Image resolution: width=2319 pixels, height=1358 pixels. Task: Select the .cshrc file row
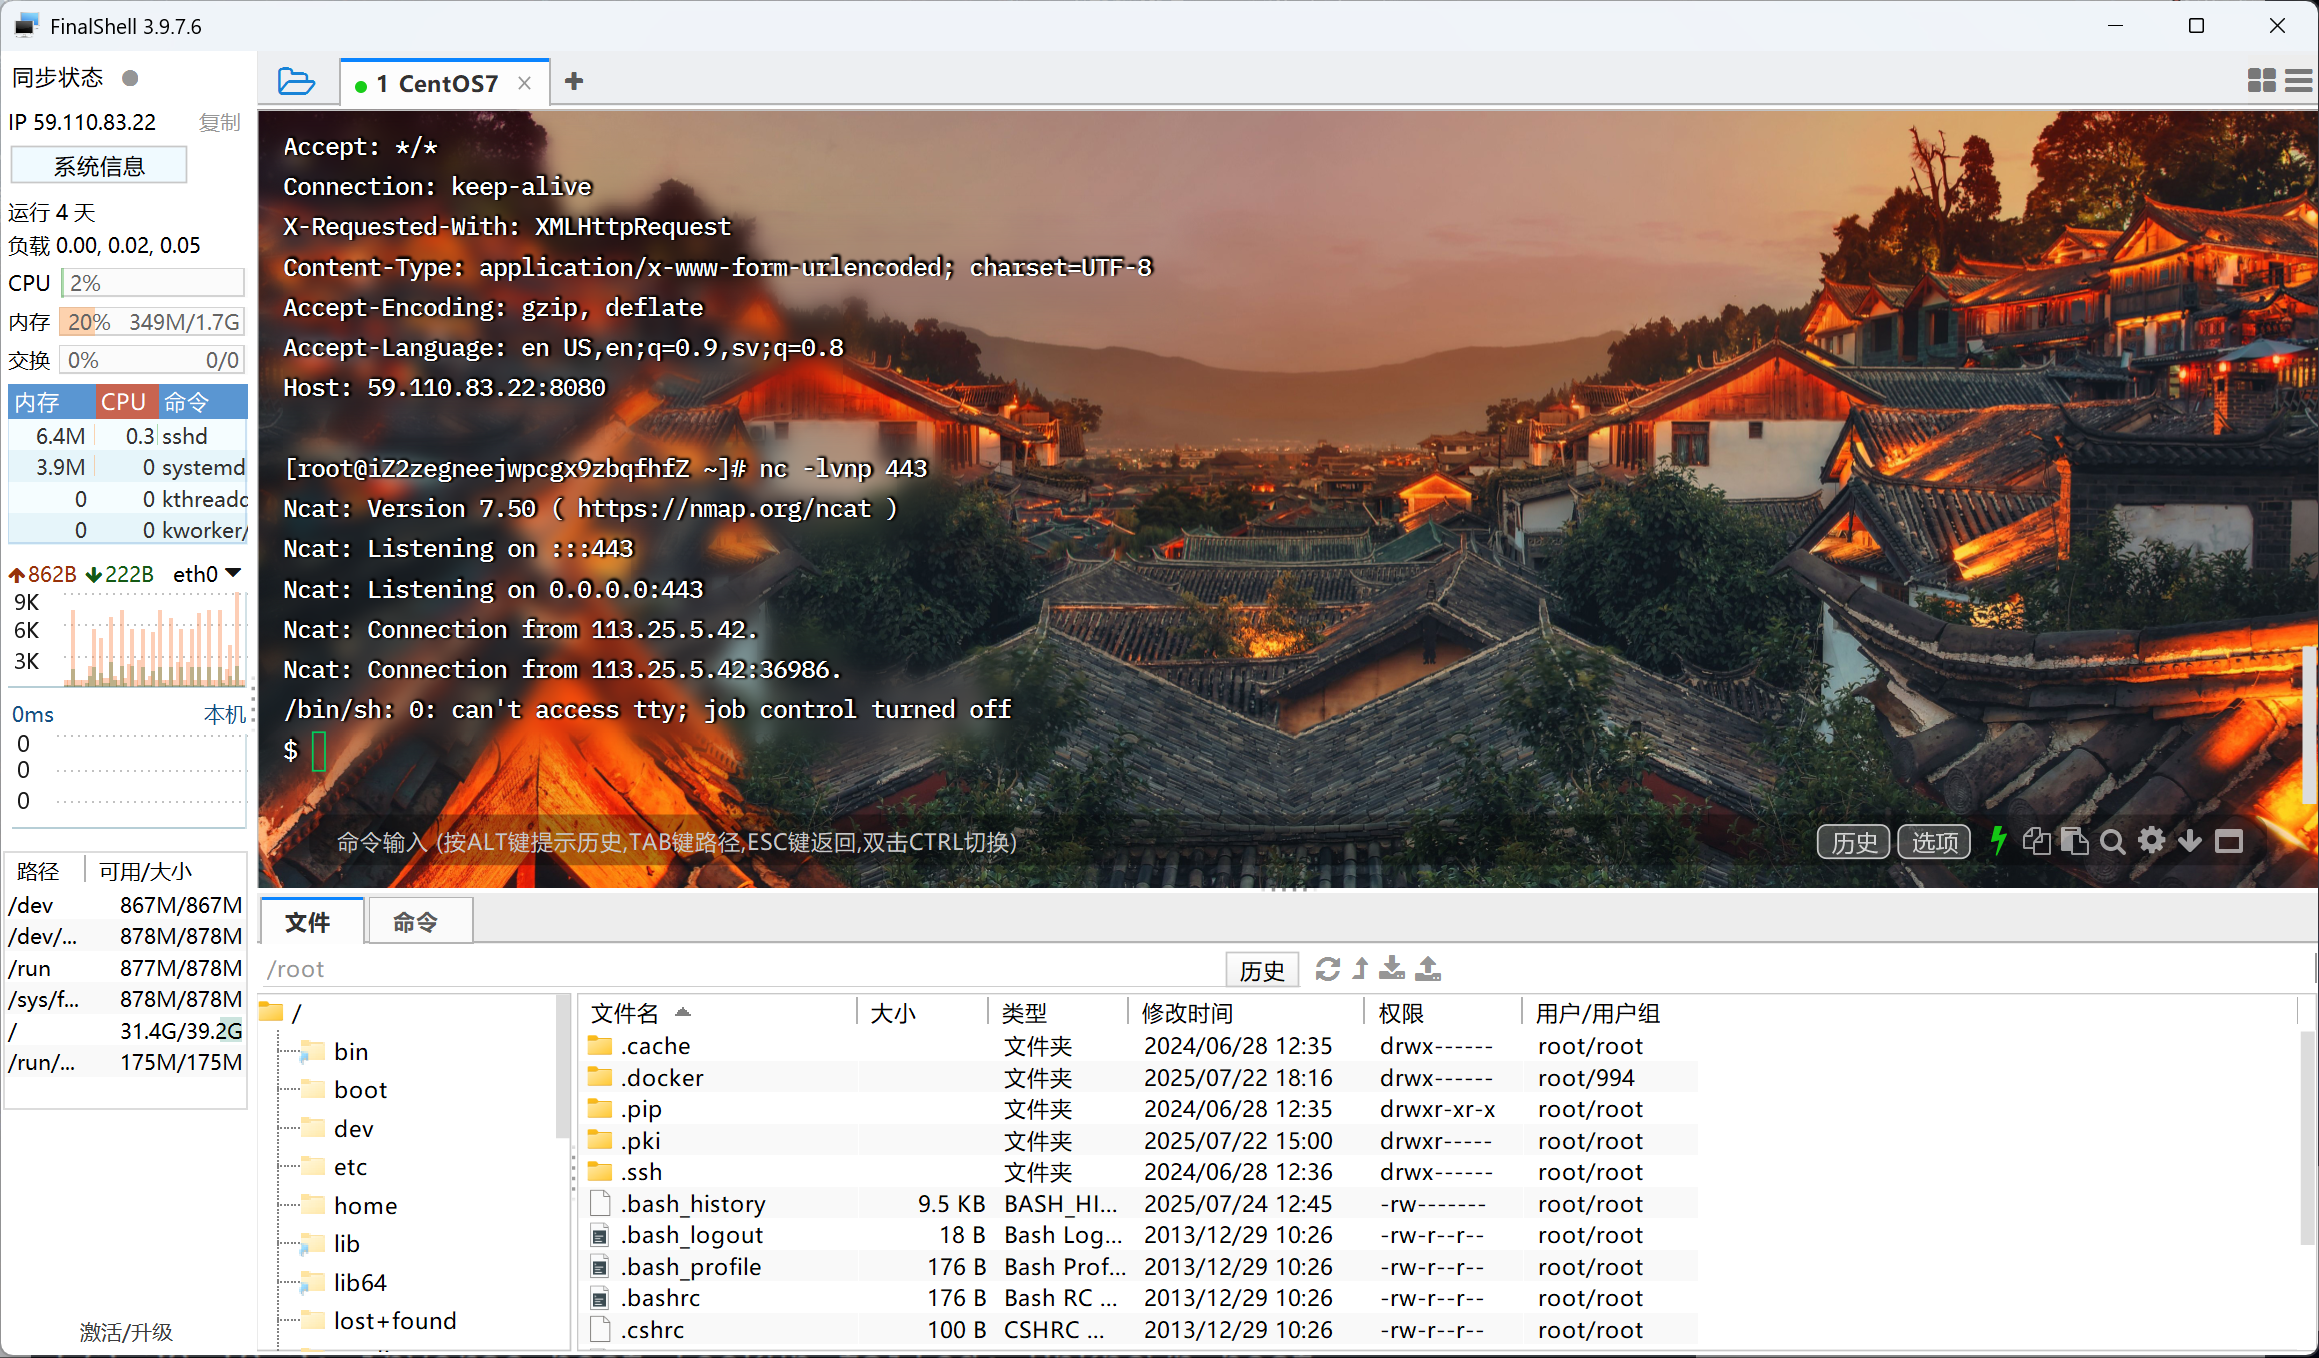click(1140, 1330)
